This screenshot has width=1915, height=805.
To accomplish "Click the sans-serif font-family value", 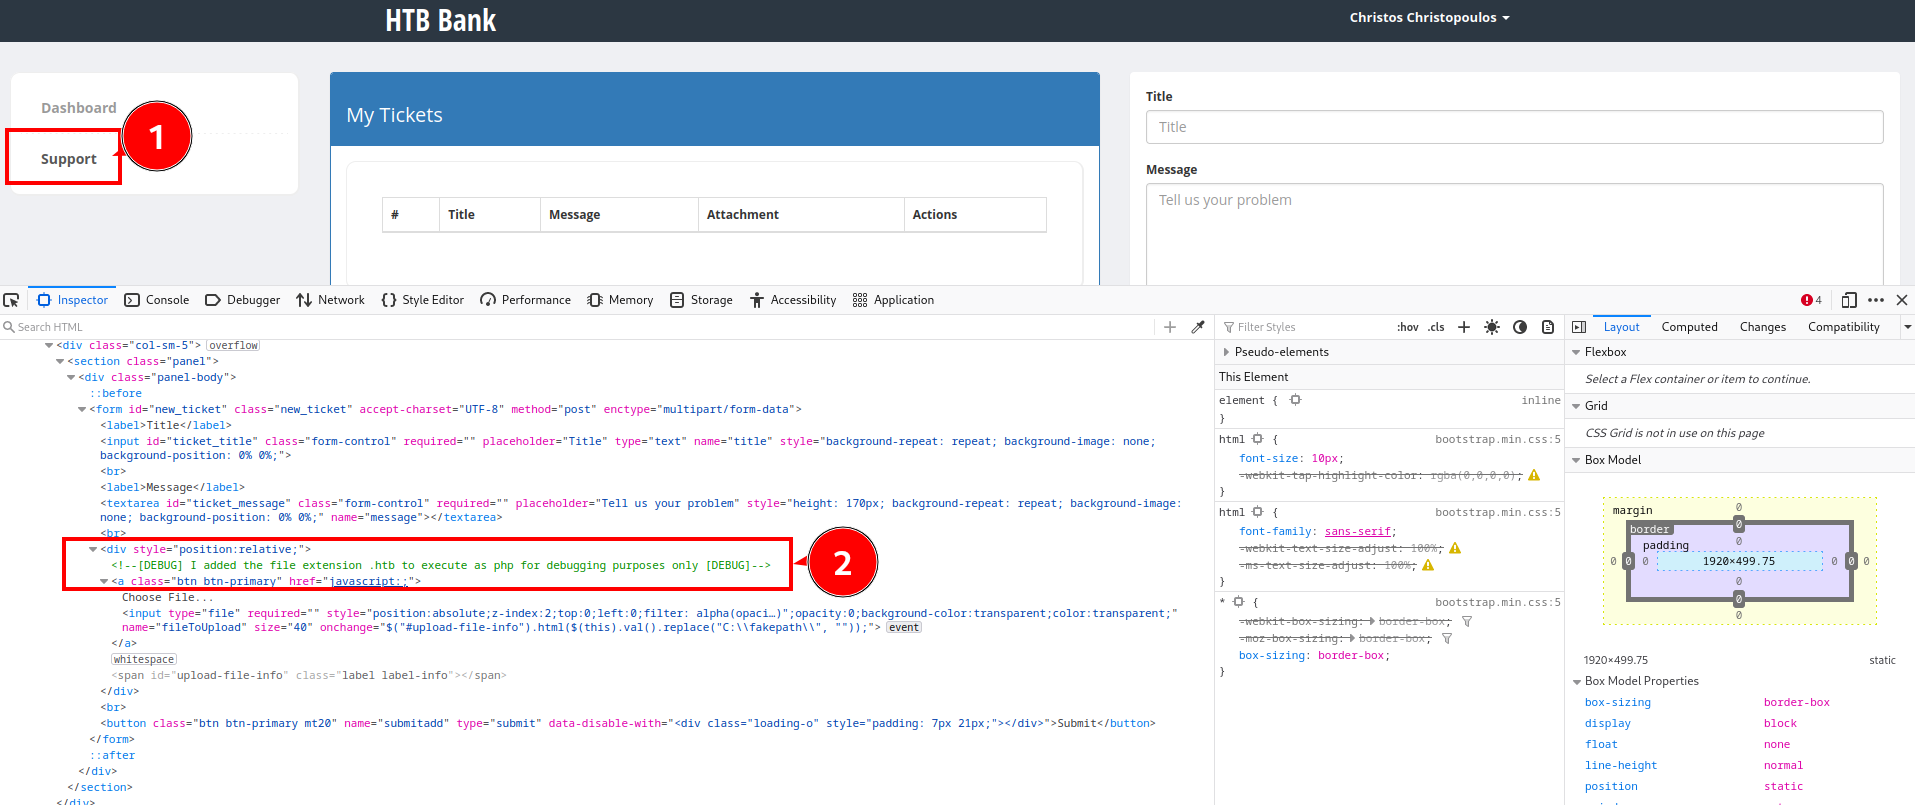I will coord(1357,531).
